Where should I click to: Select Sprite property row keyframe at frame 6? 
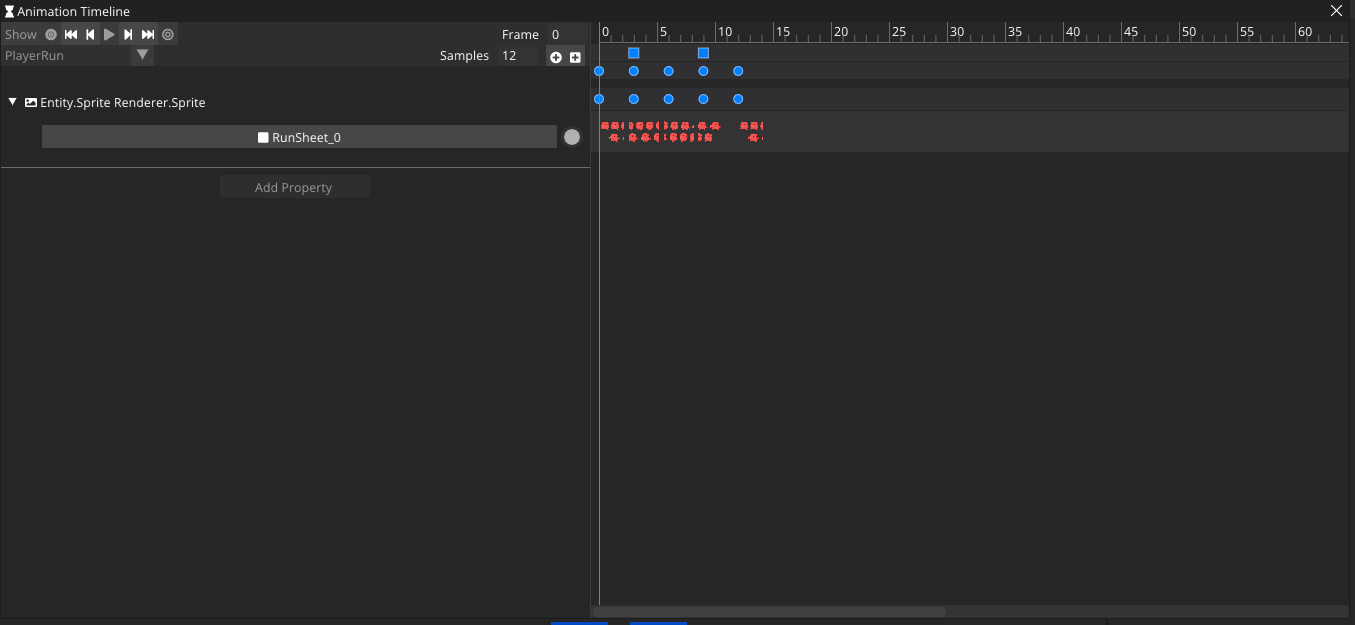coord(669,99)
